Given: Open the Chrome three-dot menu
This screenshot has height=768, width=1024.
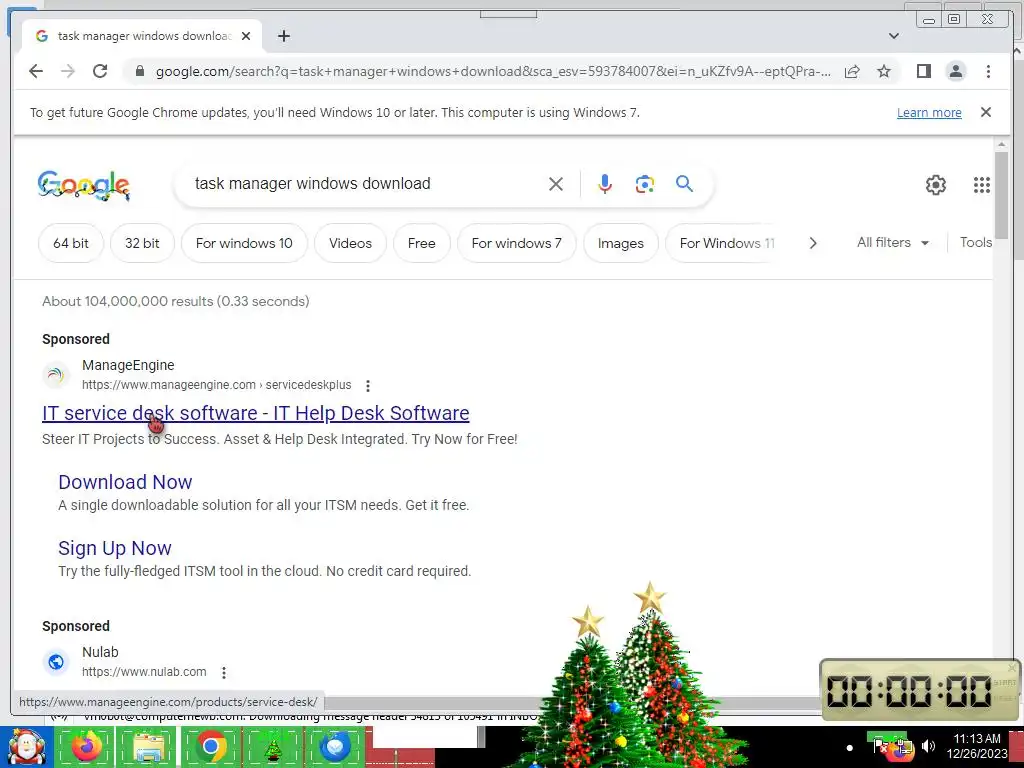Looking at the screenshot, I should coord(988,71).
